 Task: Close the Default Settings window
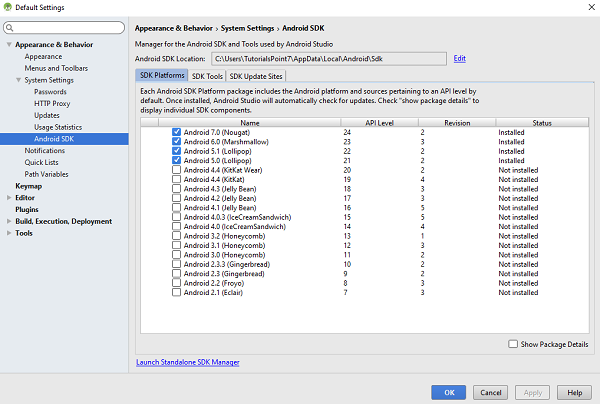pyautogui.click(x=585, y=8)
